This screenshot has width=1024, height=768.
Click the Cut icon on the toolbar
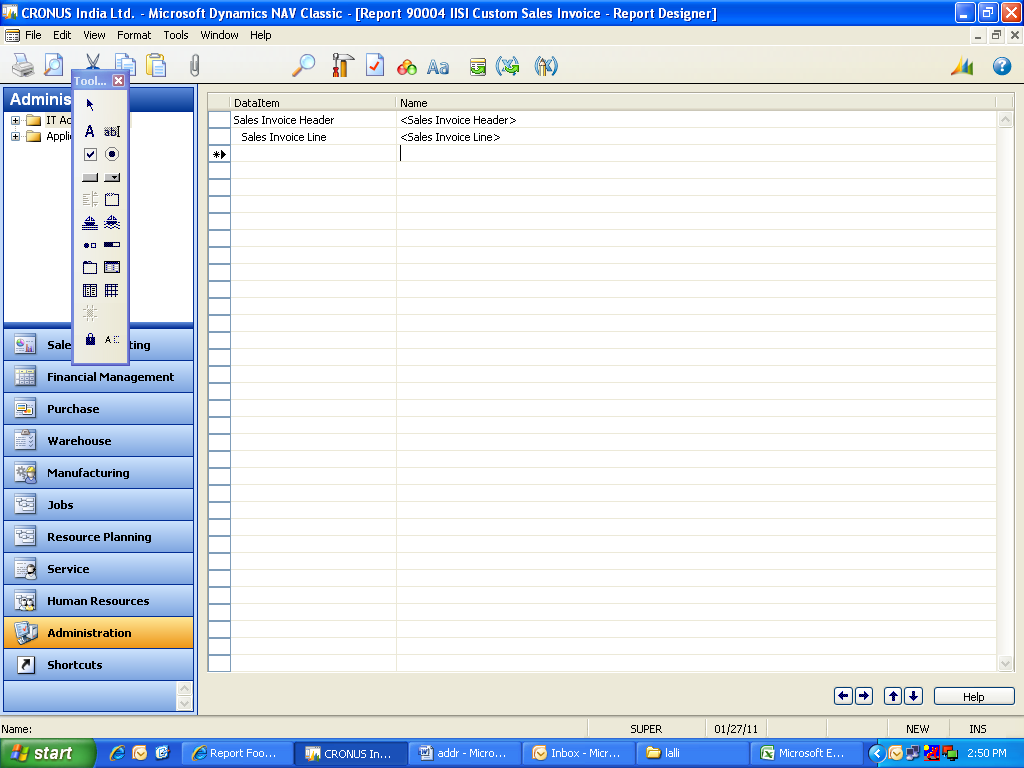[x=90, y=64]
